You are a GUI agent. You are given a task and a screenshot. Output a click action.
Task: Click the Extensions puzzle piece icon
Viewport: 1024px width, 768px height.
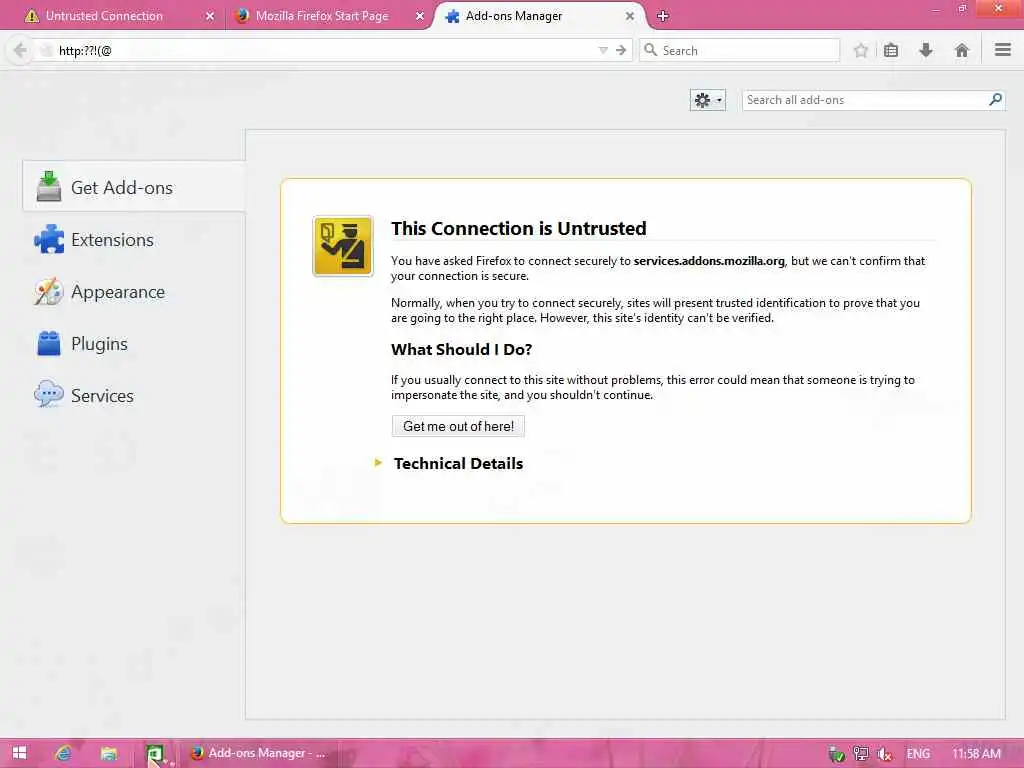click(x=49, y=239)
